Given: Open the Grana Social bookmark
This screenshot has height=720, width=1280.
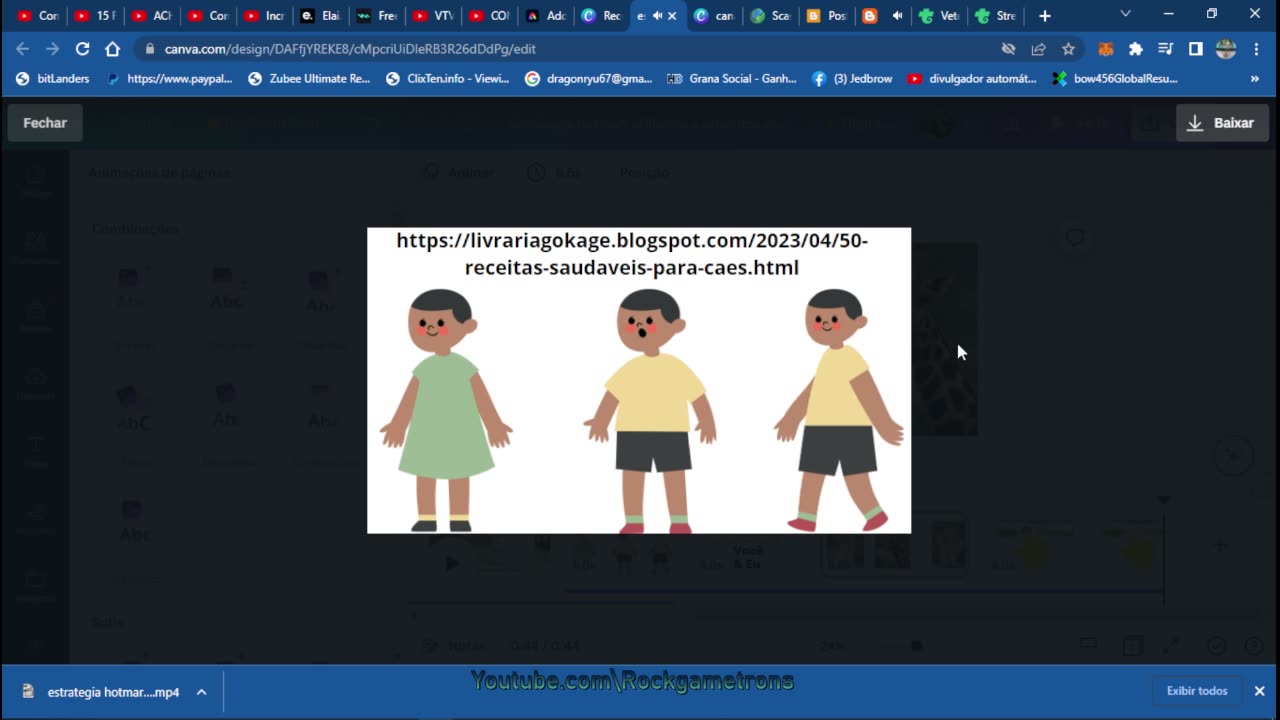Looking at the screenshot, I should [x=732, y=78].
